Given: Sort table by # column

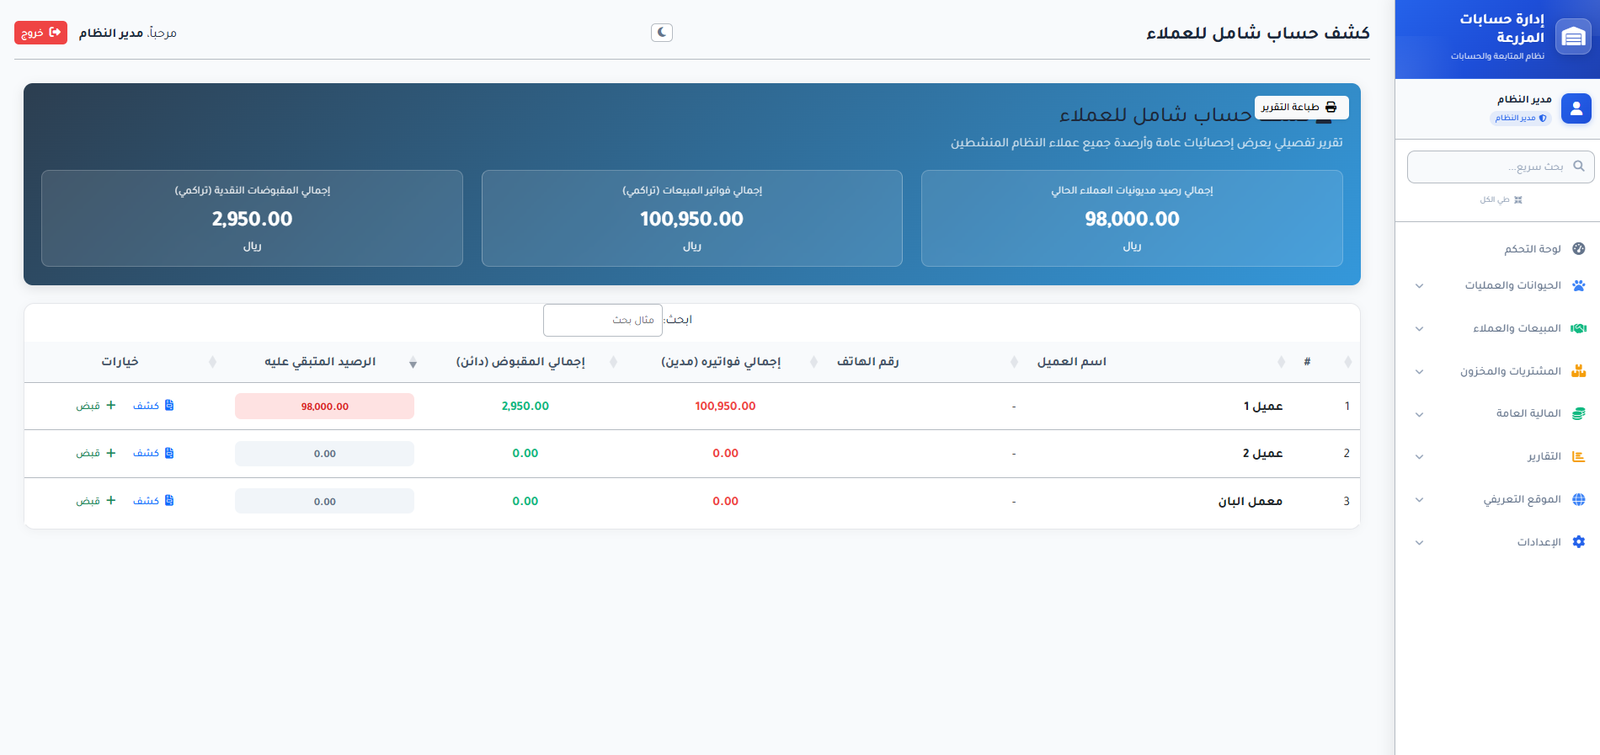Looking at the screenshot, I should coord(1325,362).
